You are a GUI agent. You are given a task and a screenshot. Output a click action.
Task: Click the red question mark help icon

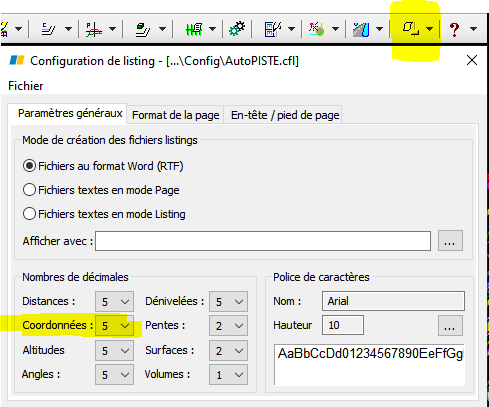click(455, 29)
